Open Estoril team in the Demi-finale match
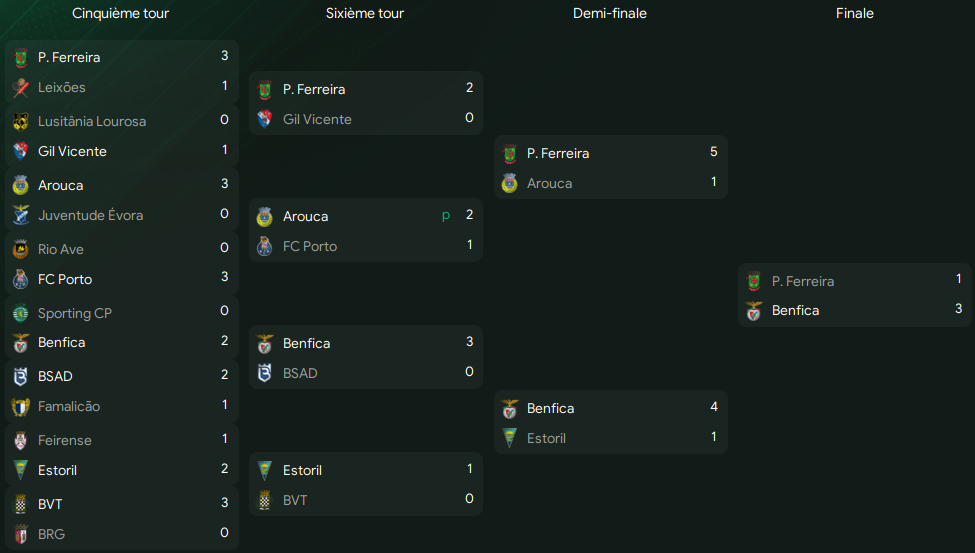This screenshot has height=553, width=975. (546, 439)
